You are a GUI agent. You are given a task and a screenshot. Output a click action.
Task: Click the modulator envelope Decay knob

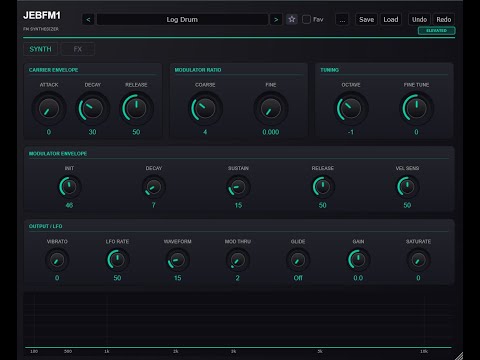click(x=154, y=187)
